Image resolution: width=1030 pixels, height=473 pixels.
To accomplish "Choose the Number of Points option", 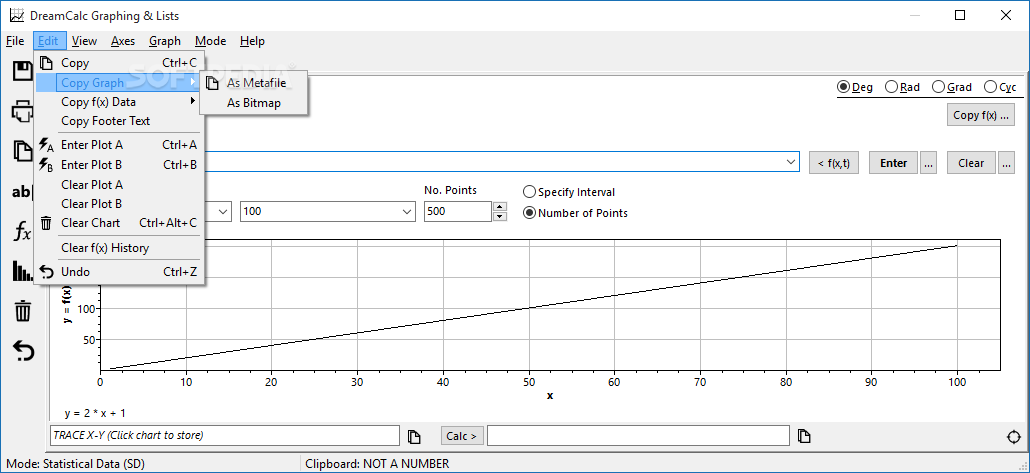I will coord(575,213).
